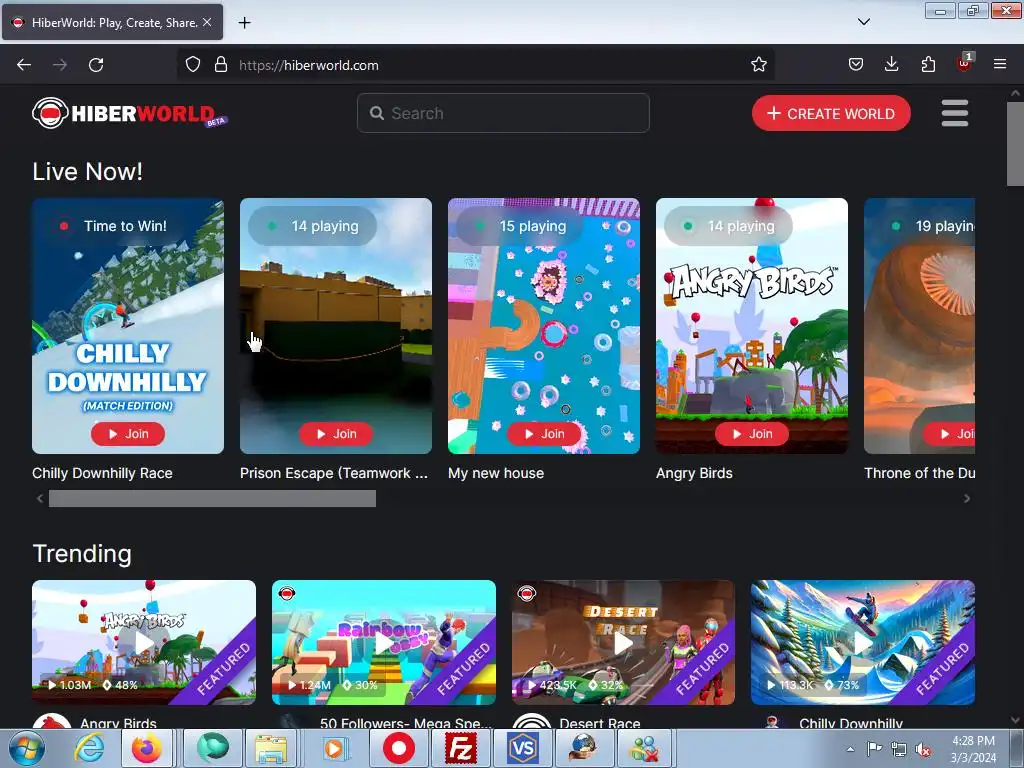Screen dimensions: 1024x768
Task: Click the site padlock icon
Action: click(221, 65)
